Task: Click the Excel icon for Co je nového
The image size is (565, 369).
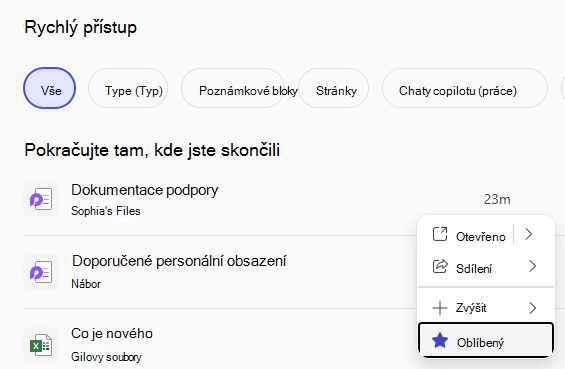Action: click(41, 345)
